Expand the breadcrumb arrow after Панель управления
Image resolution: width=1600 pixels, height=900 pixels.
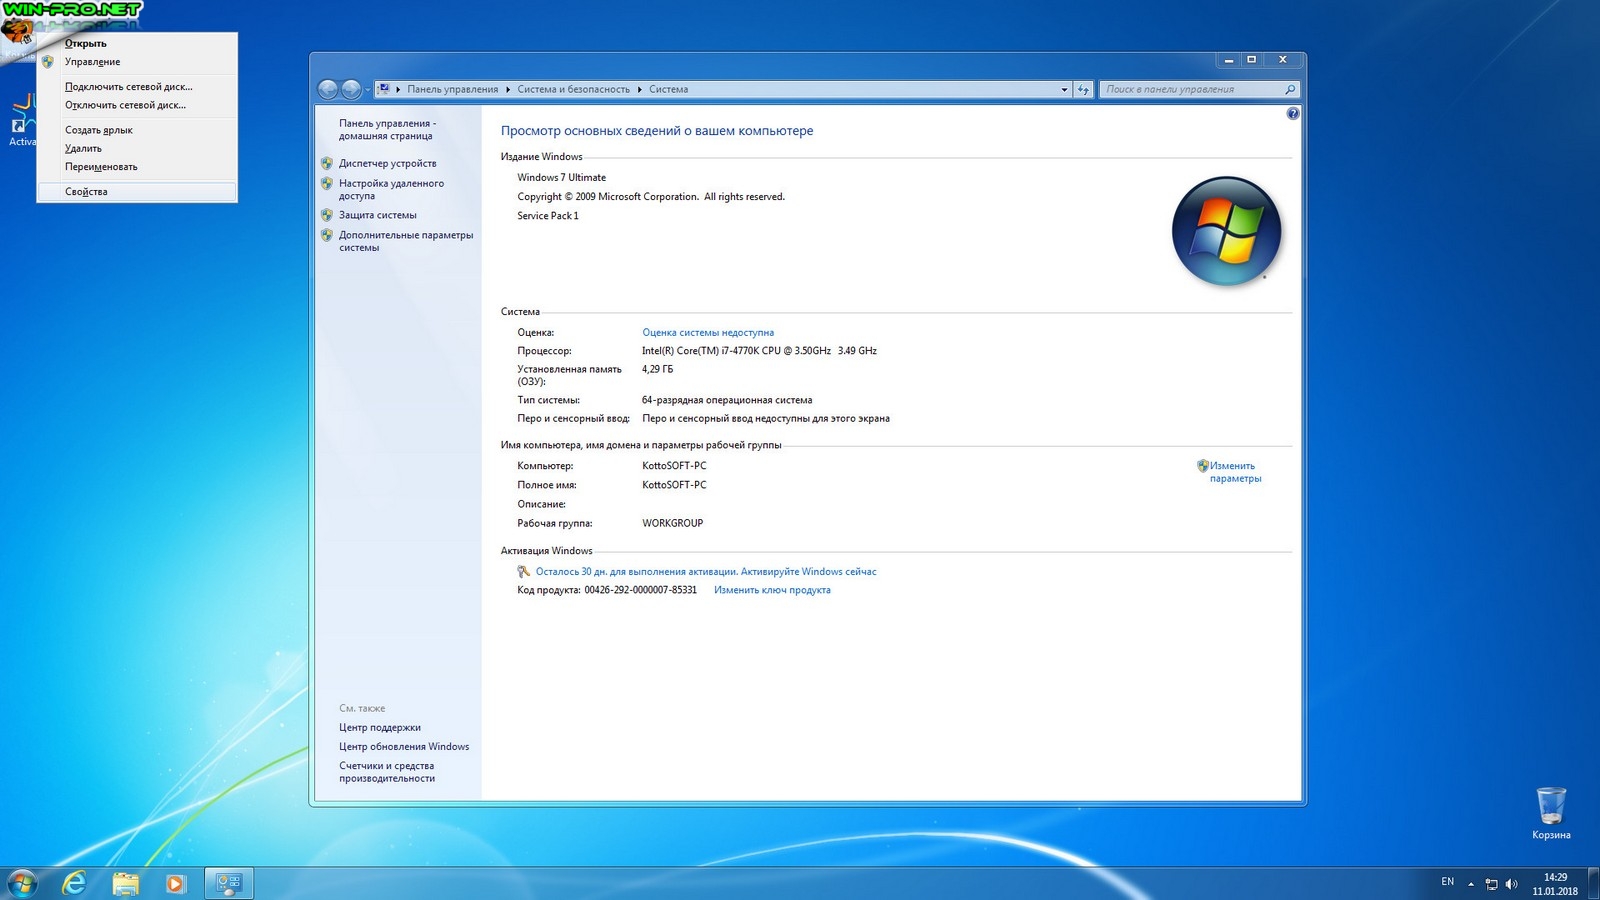pos(508,90)
